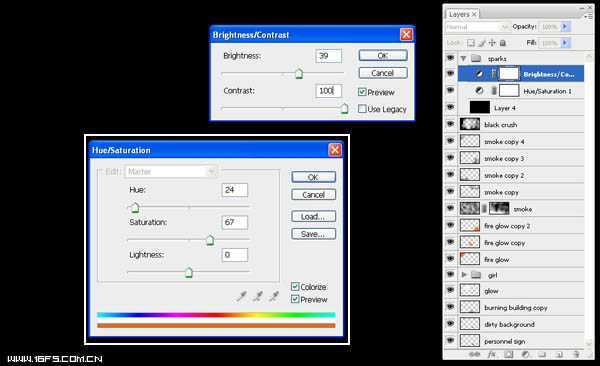Hide the Layer 4 layer

point(450,107)
